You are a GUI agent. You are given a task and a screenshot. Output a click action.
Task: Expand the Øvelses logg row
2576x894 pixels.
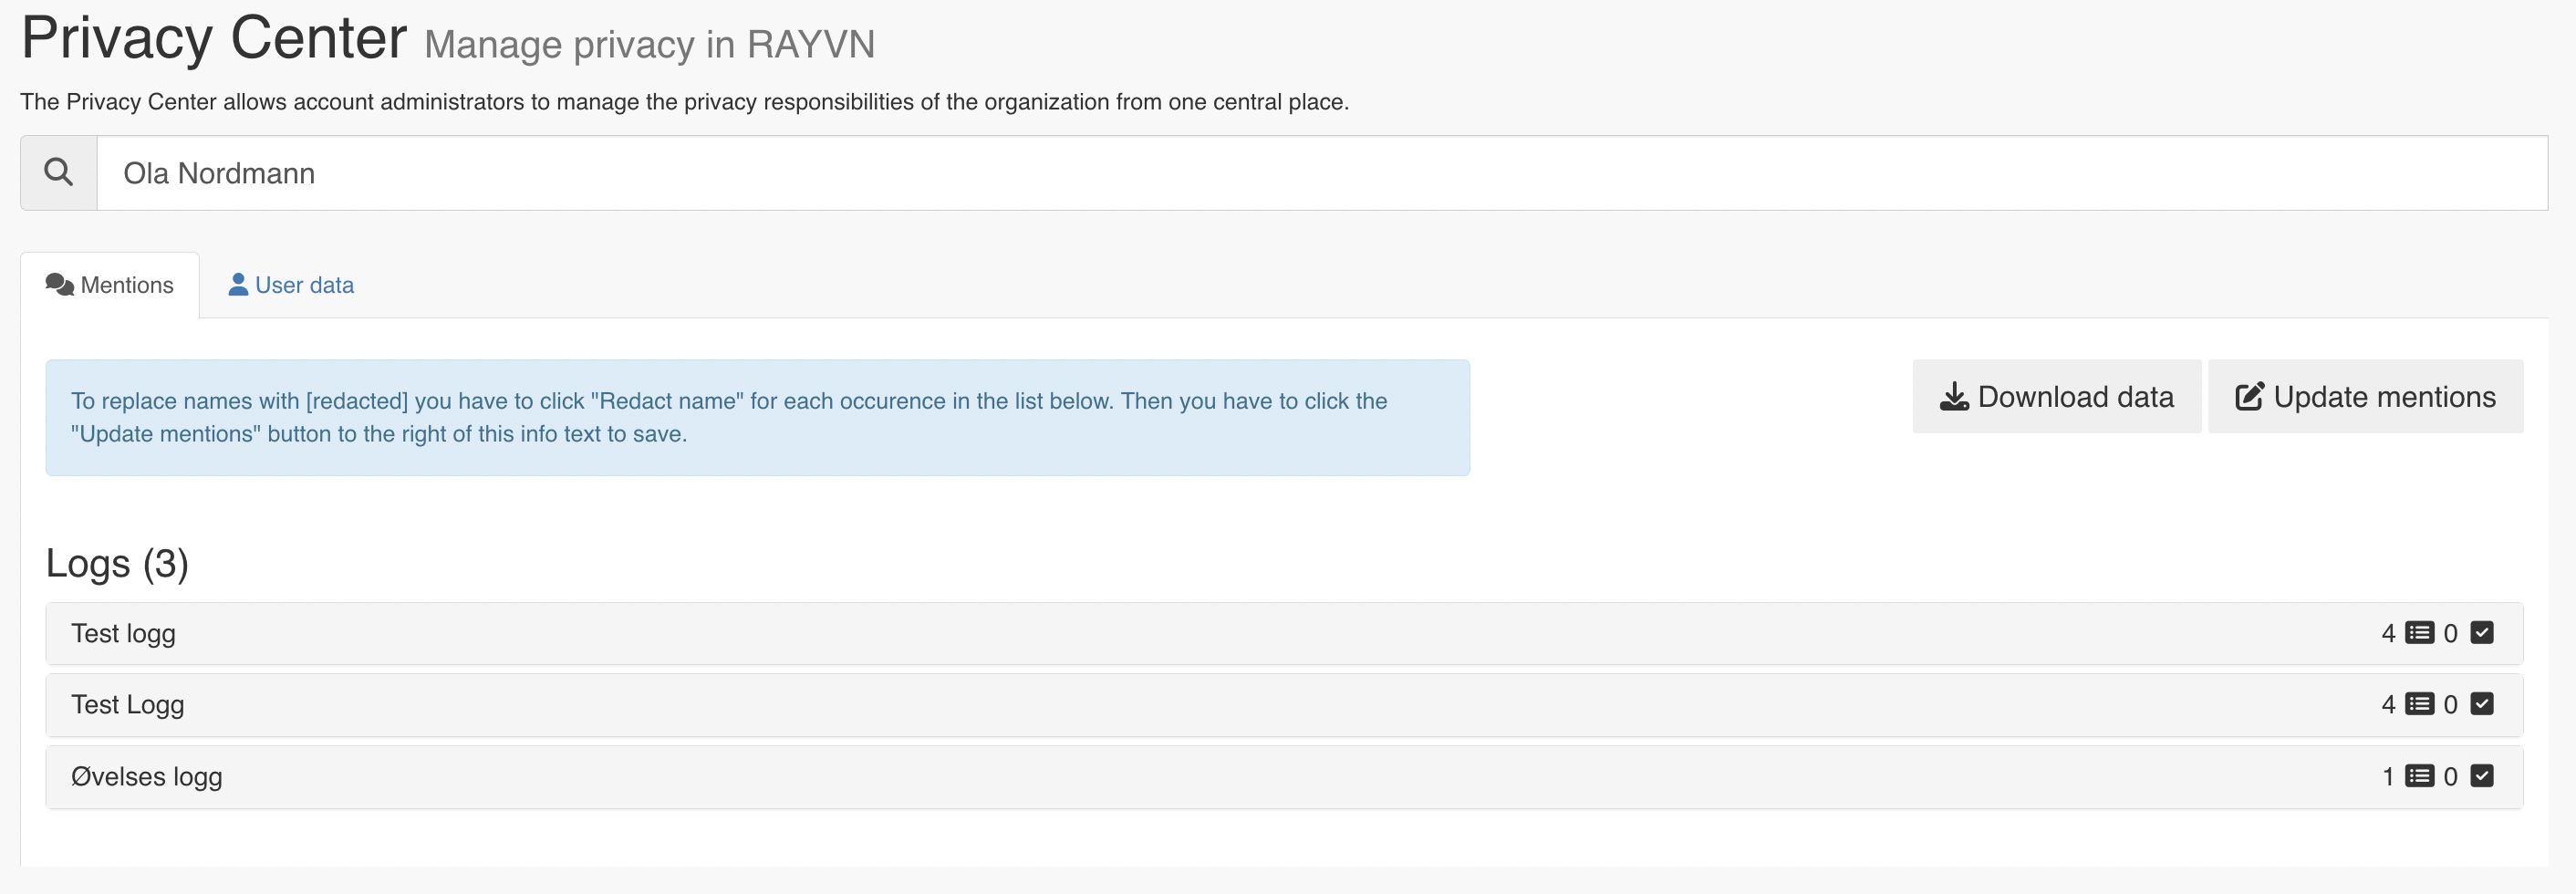pyautogui.click(x=1284, y=777)
